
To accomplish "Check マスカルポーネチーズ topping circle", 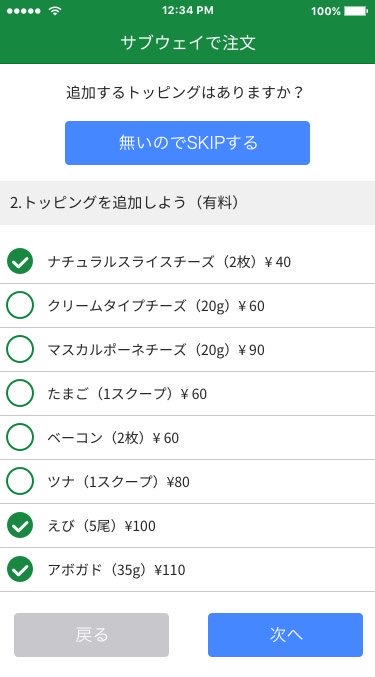I will [x=20, y=349].
